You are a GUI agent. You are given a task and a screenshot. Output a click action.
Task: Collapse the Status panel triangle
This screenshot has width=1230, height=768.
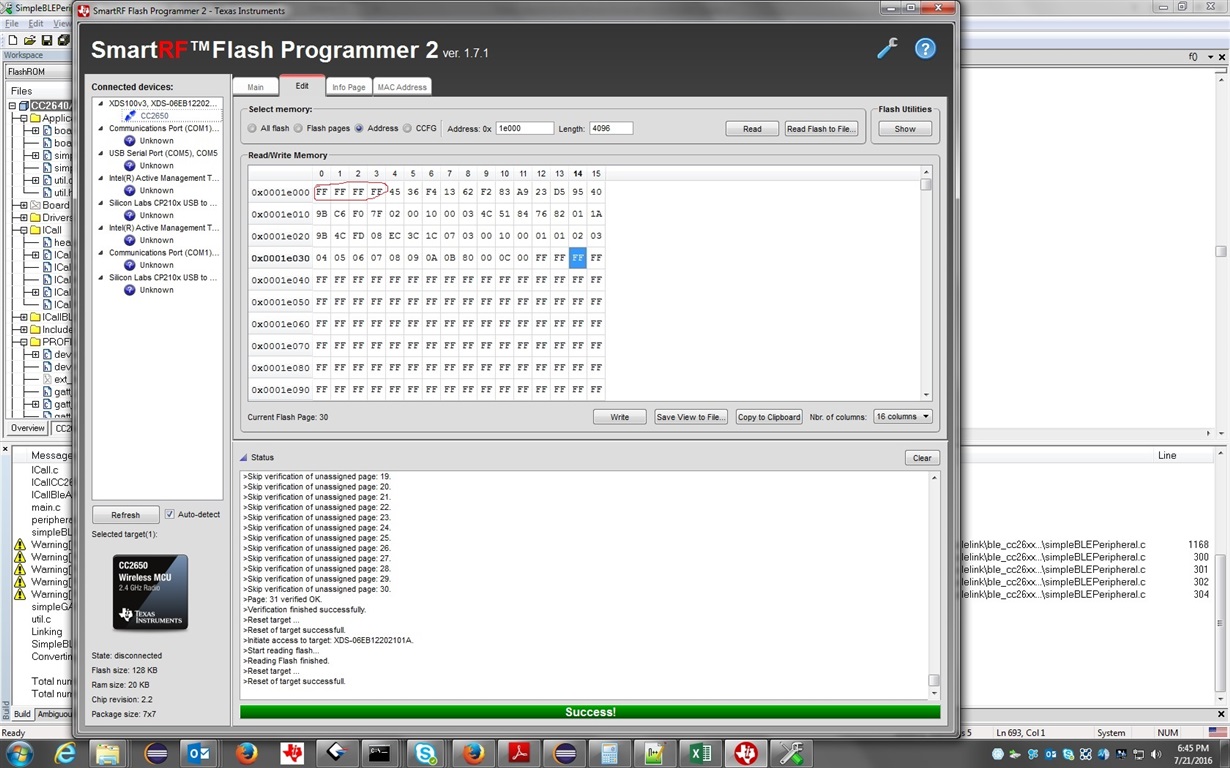pyautogui.click(x=243, y=457)
